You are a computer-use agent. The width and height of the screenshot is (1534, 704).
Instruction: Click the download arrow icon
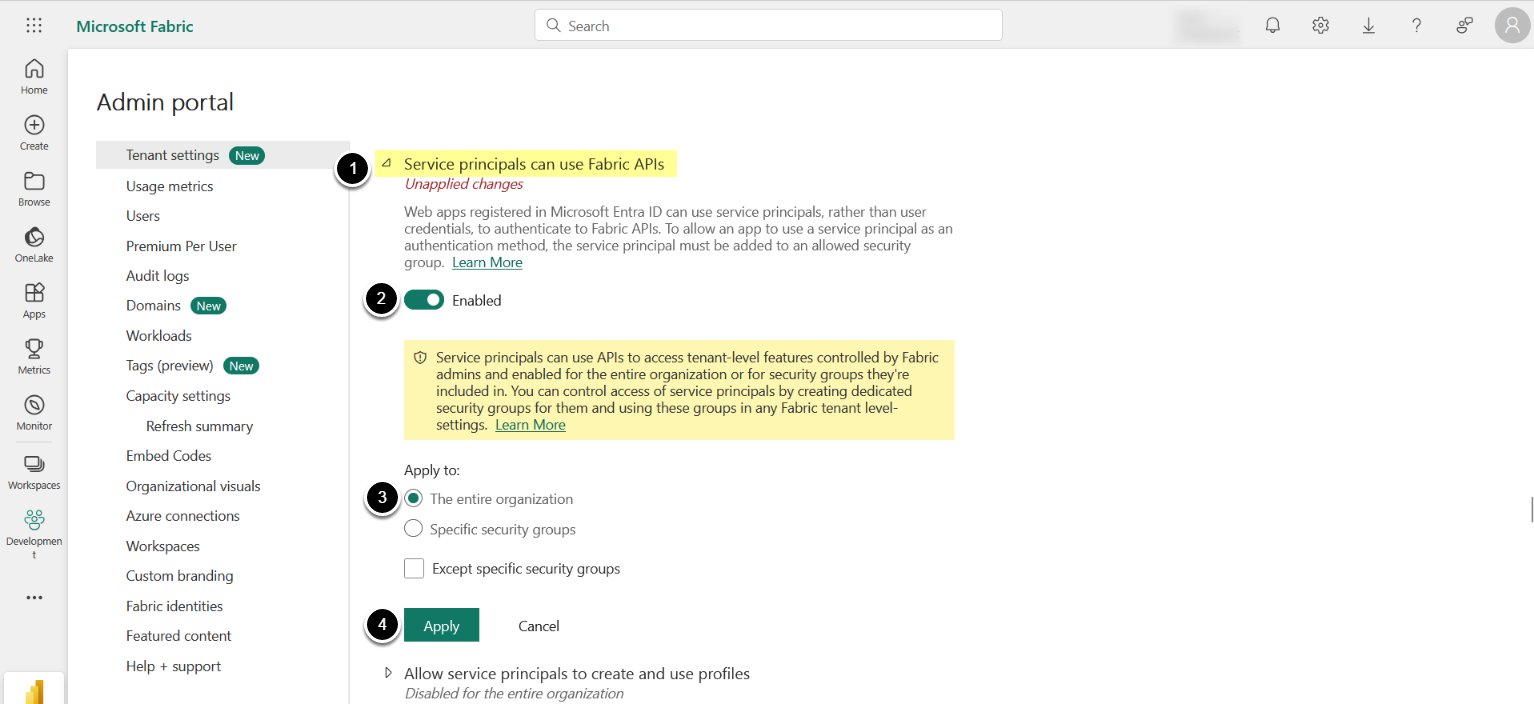pyautogui.click(x=1368, y=26)
